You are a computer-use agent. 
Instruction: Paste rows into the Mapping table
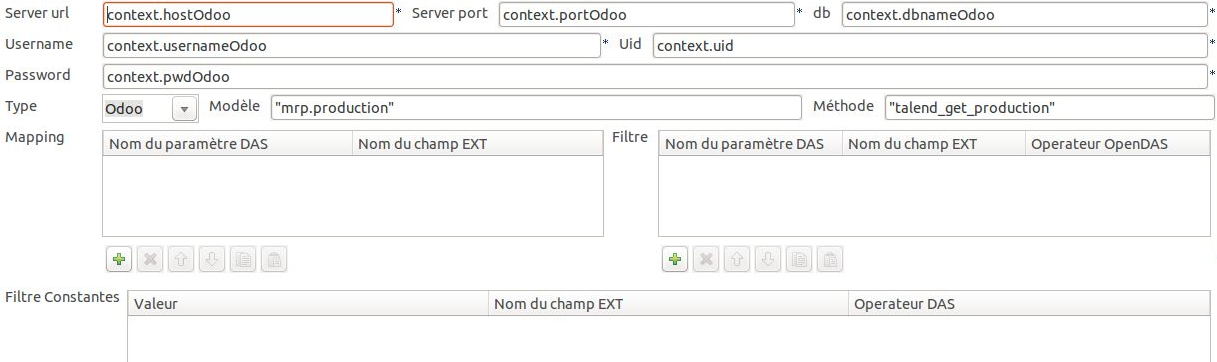[x=273, y=260]
